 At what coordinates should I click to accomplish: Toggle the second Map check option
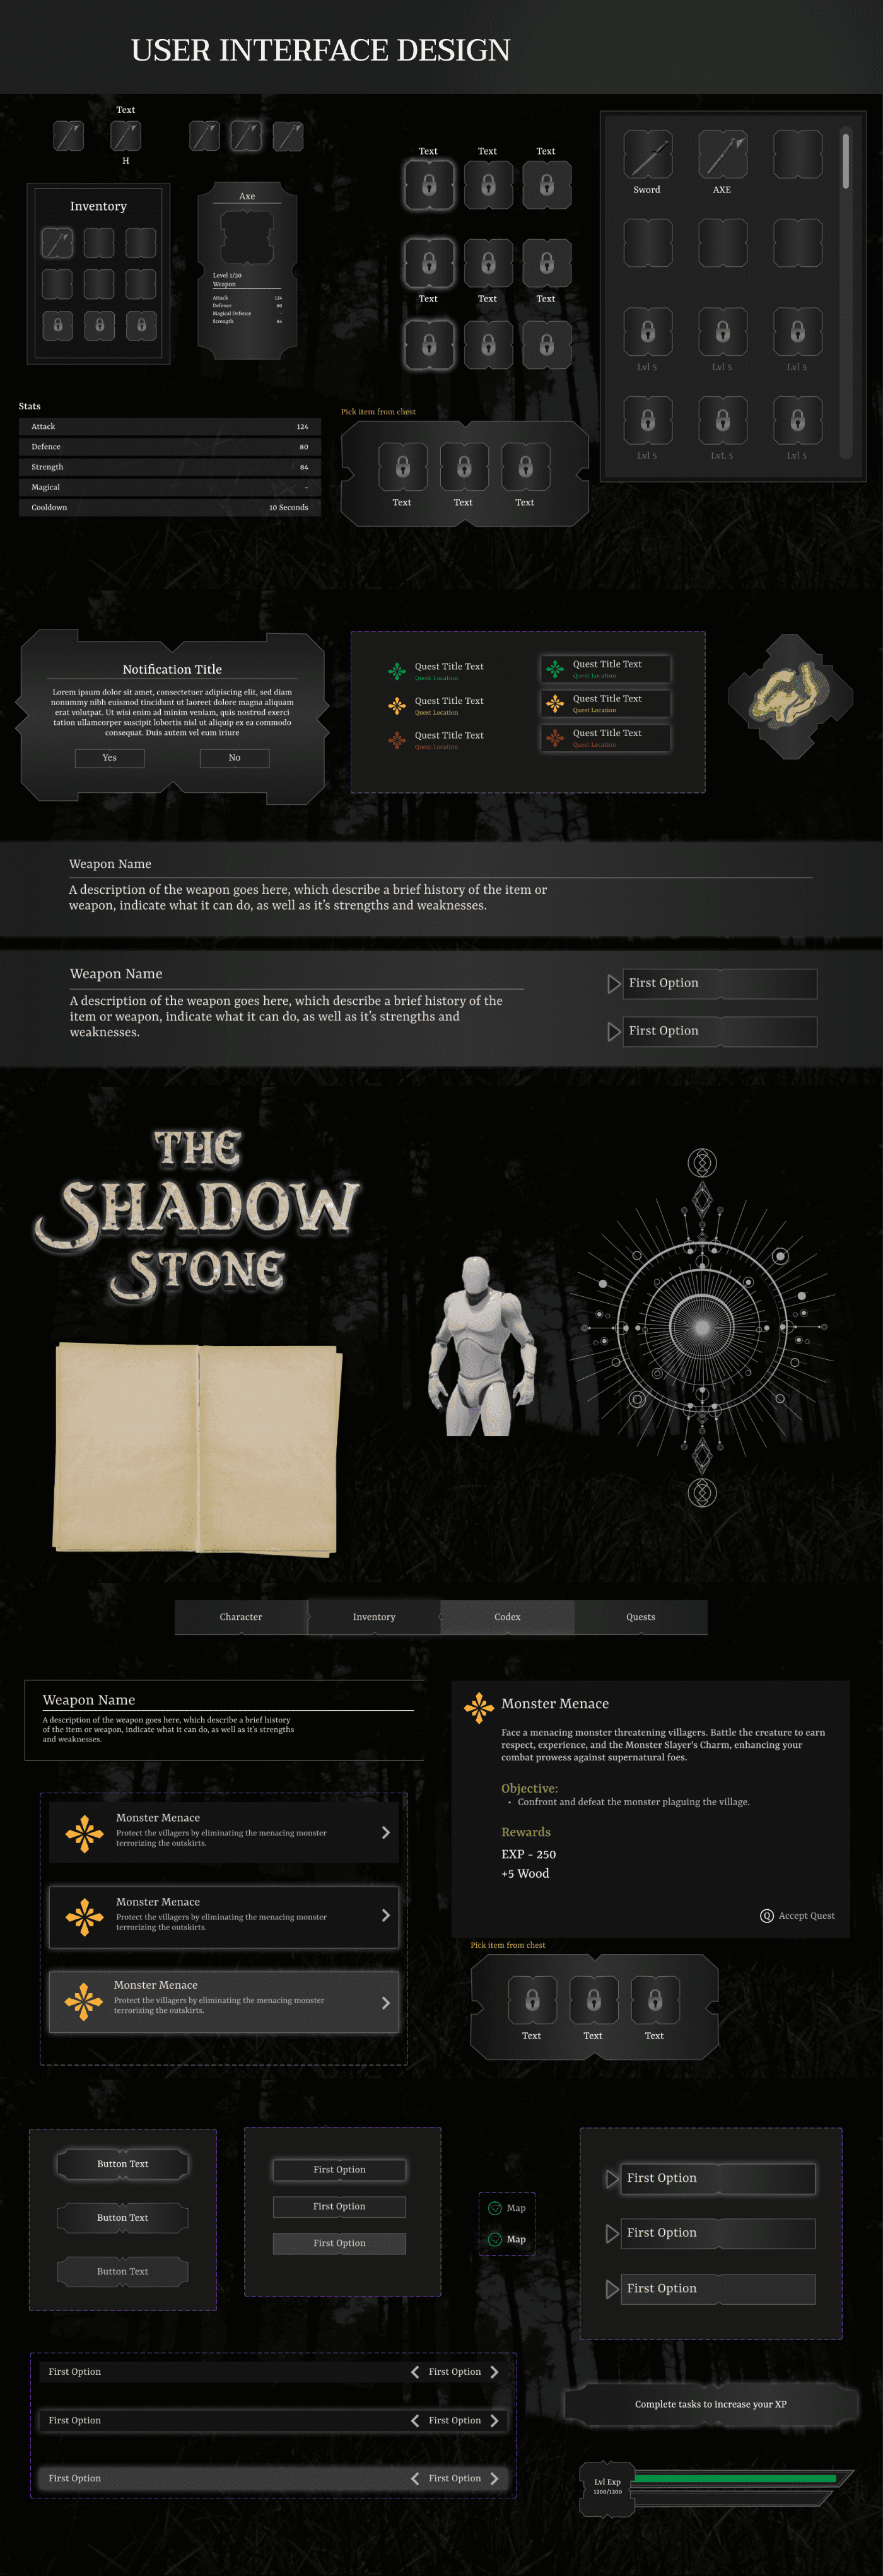(495, 2239)
